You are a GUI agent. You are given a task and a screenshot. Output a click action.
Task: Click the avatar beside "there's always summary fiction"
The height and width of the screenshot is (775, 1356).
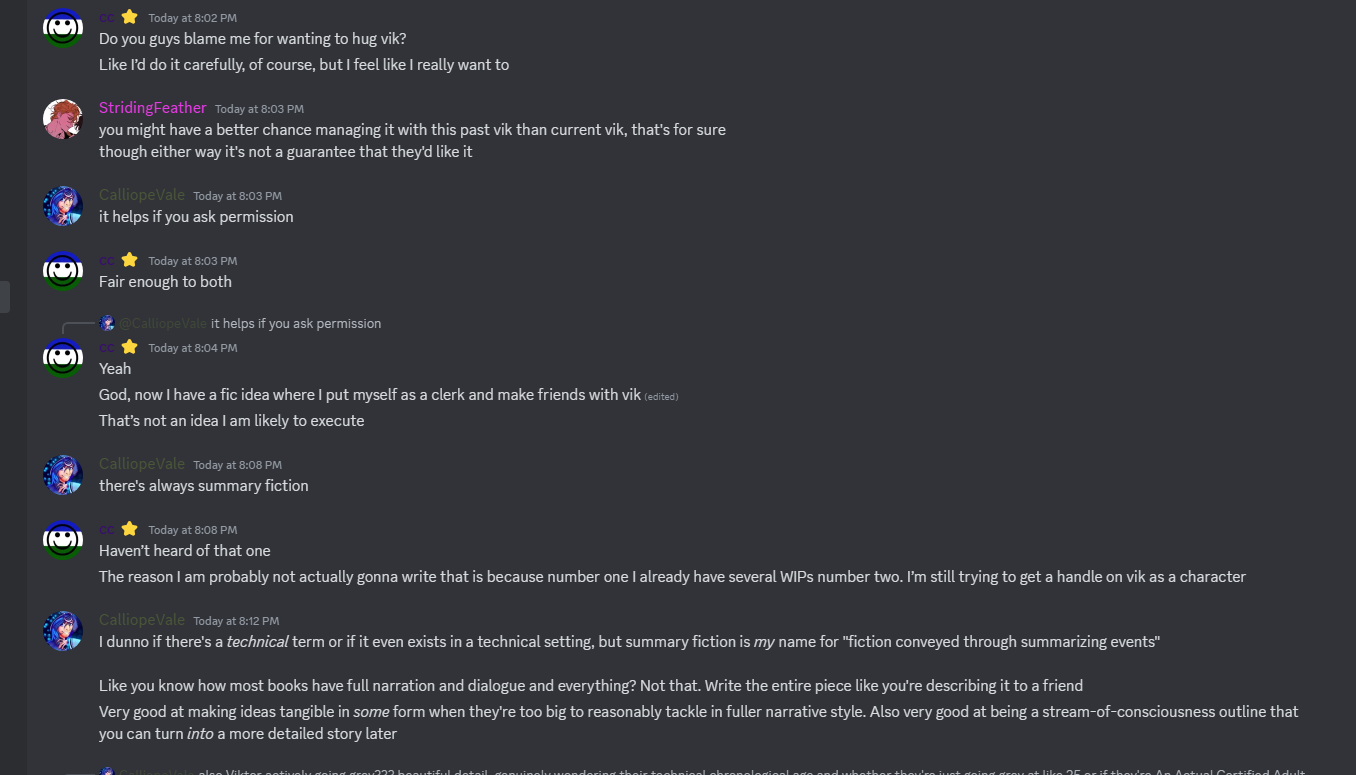63,475
